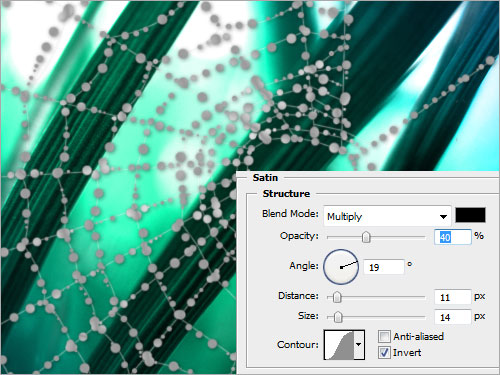Click the Size field showing 14
Viewport: 500px width, 375px height.
pyautogui.click(x=452, y=317)
